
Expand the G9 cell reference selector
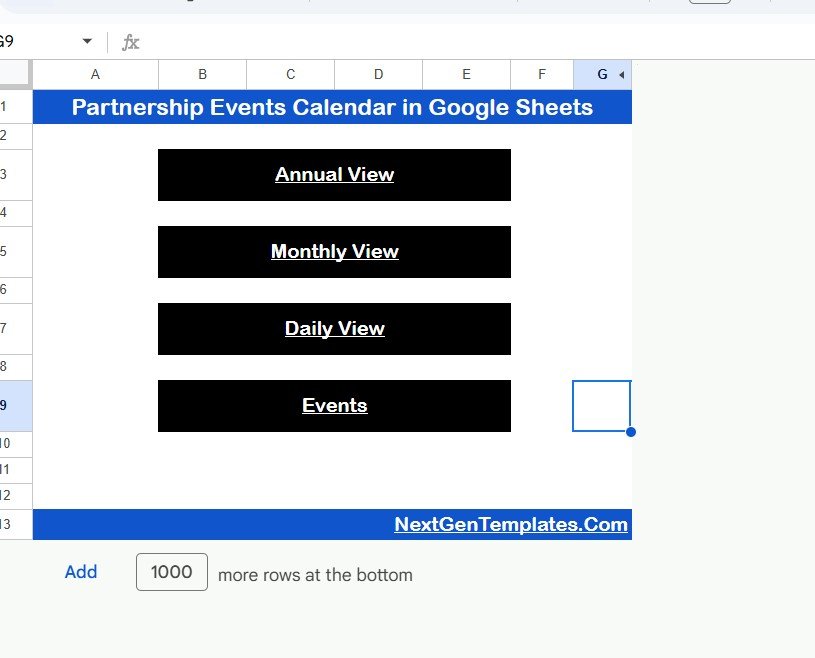tap(86, 41)
